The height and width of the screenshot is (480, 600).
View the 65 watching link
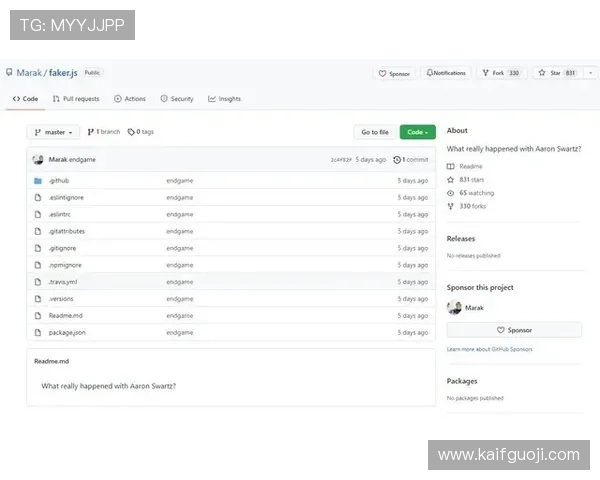coord(477,193)
